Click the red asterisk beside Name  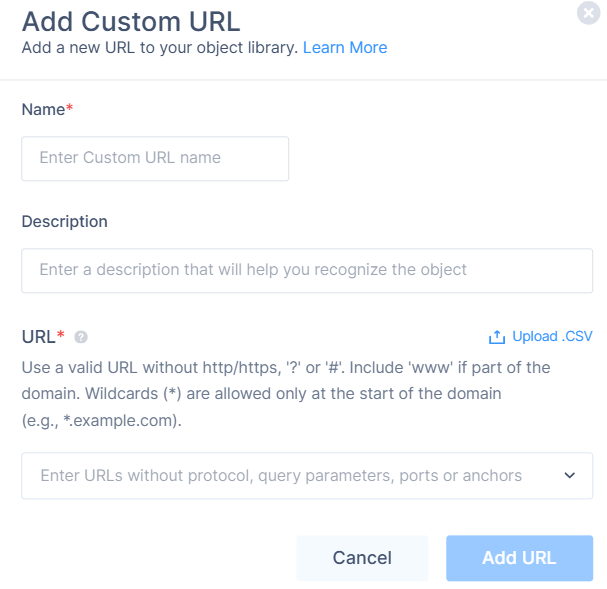coord(70,108)
